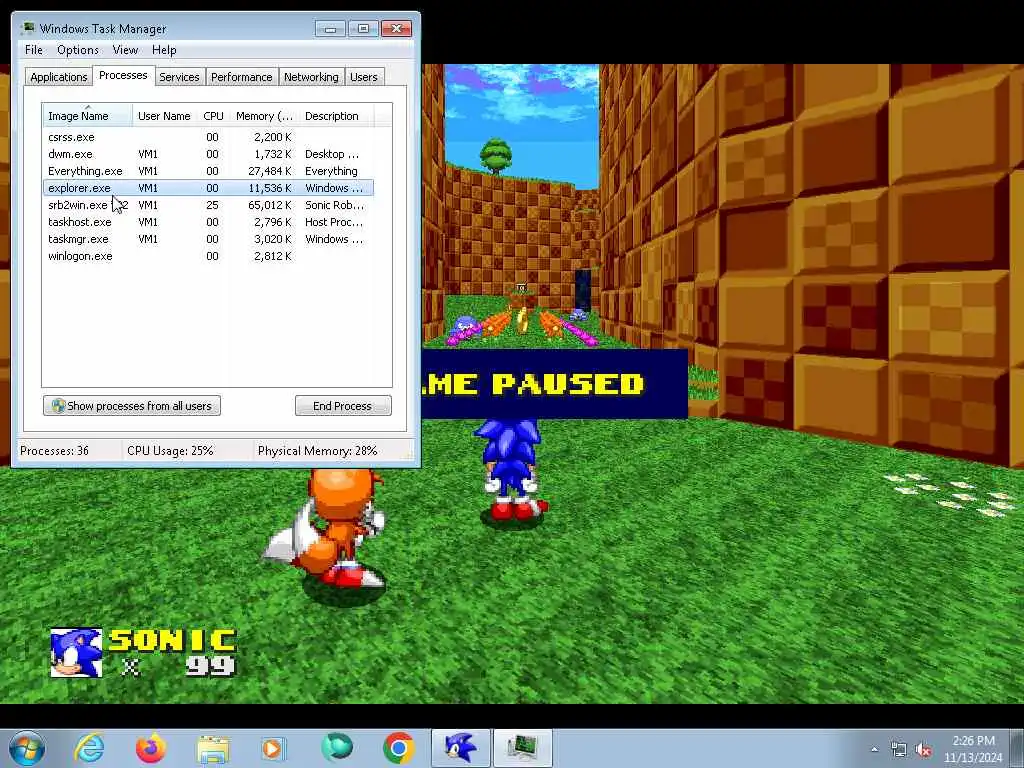Viewport: 1024px width, 768px height.
Task: Maximize the Task Manager window
Action: (x=363, y=29)
